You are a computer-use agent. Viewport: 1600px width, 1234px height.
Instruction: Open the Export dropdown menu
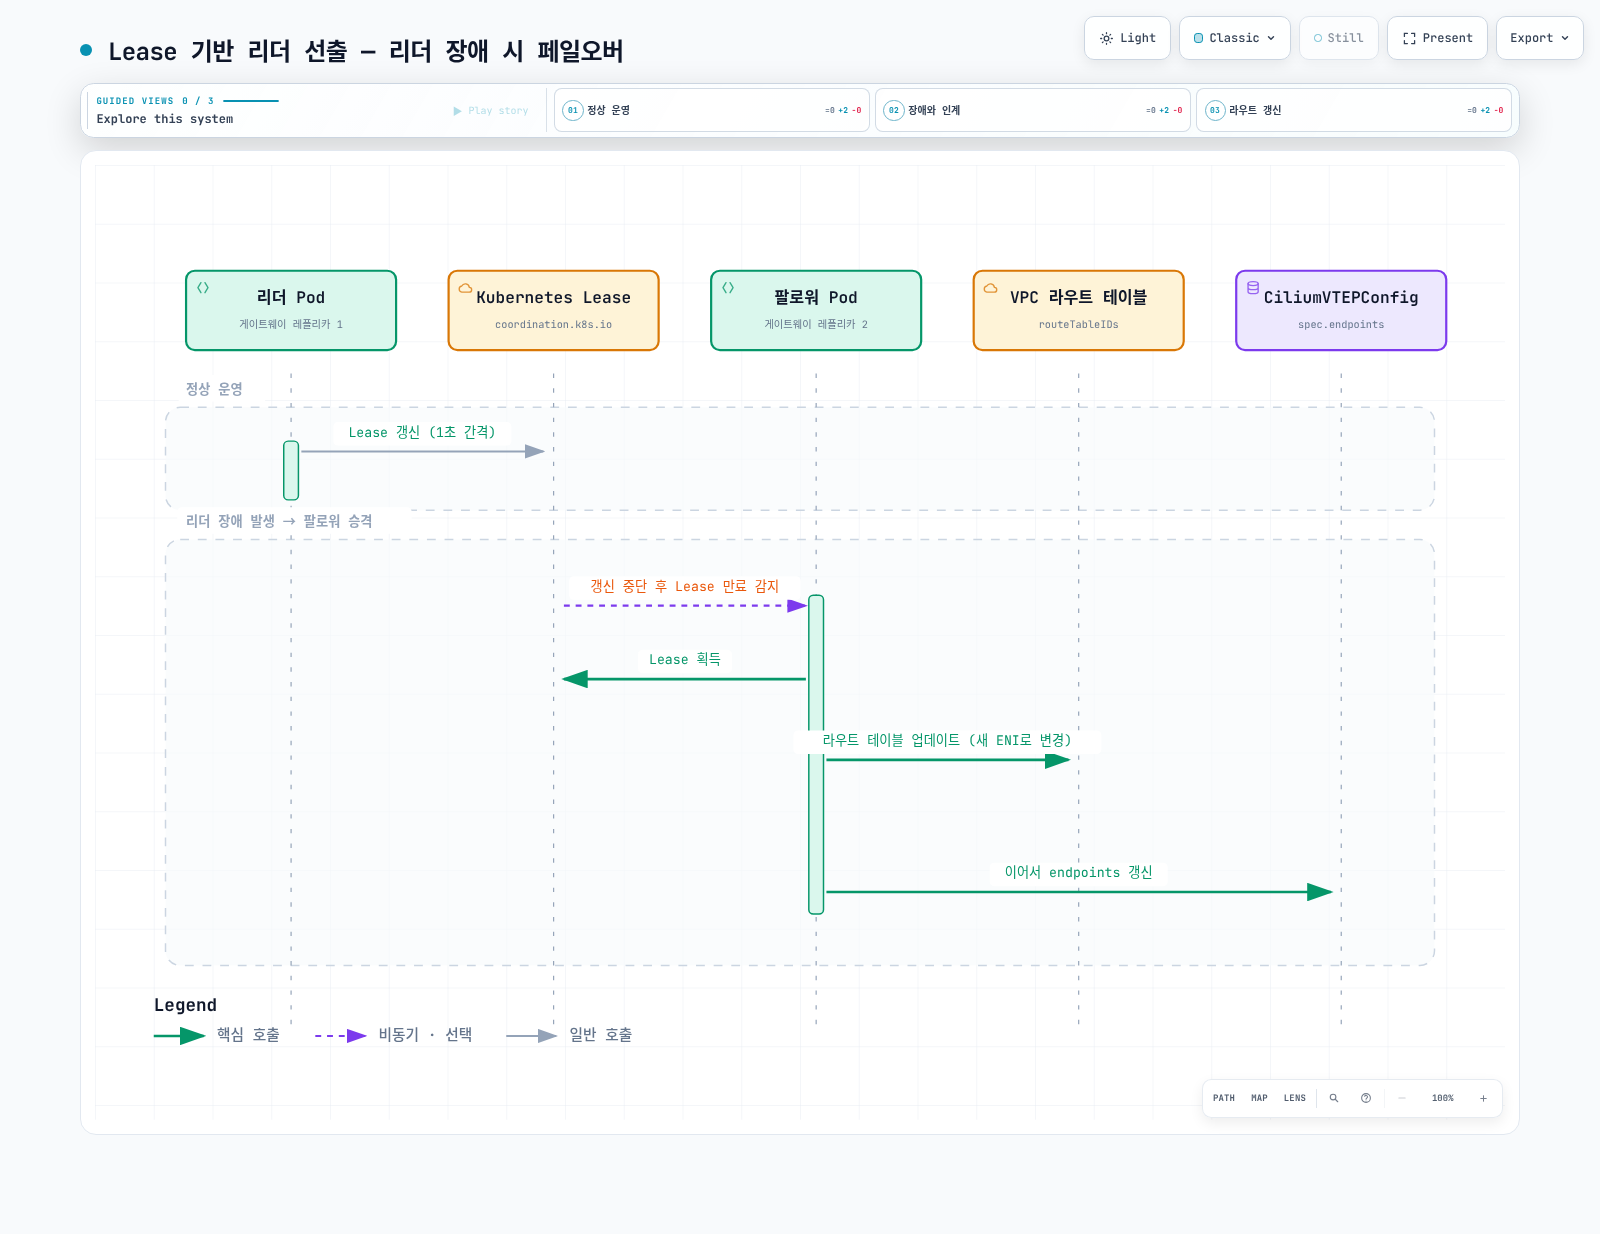tap(1539, 38)
